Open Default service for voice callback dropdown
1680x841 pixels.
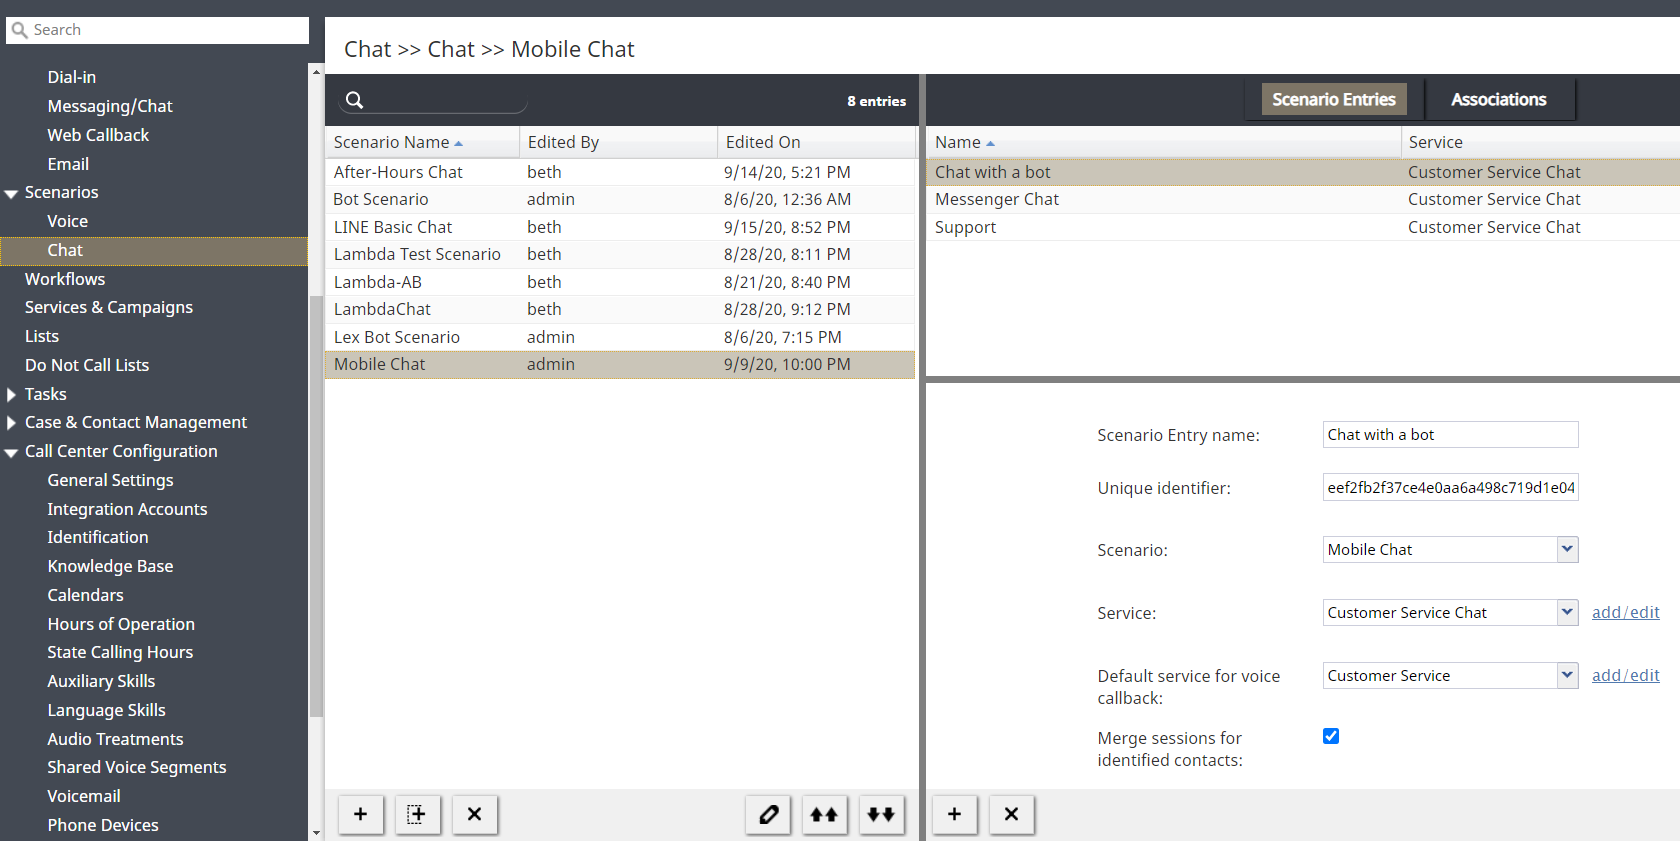coord(1567,675)
